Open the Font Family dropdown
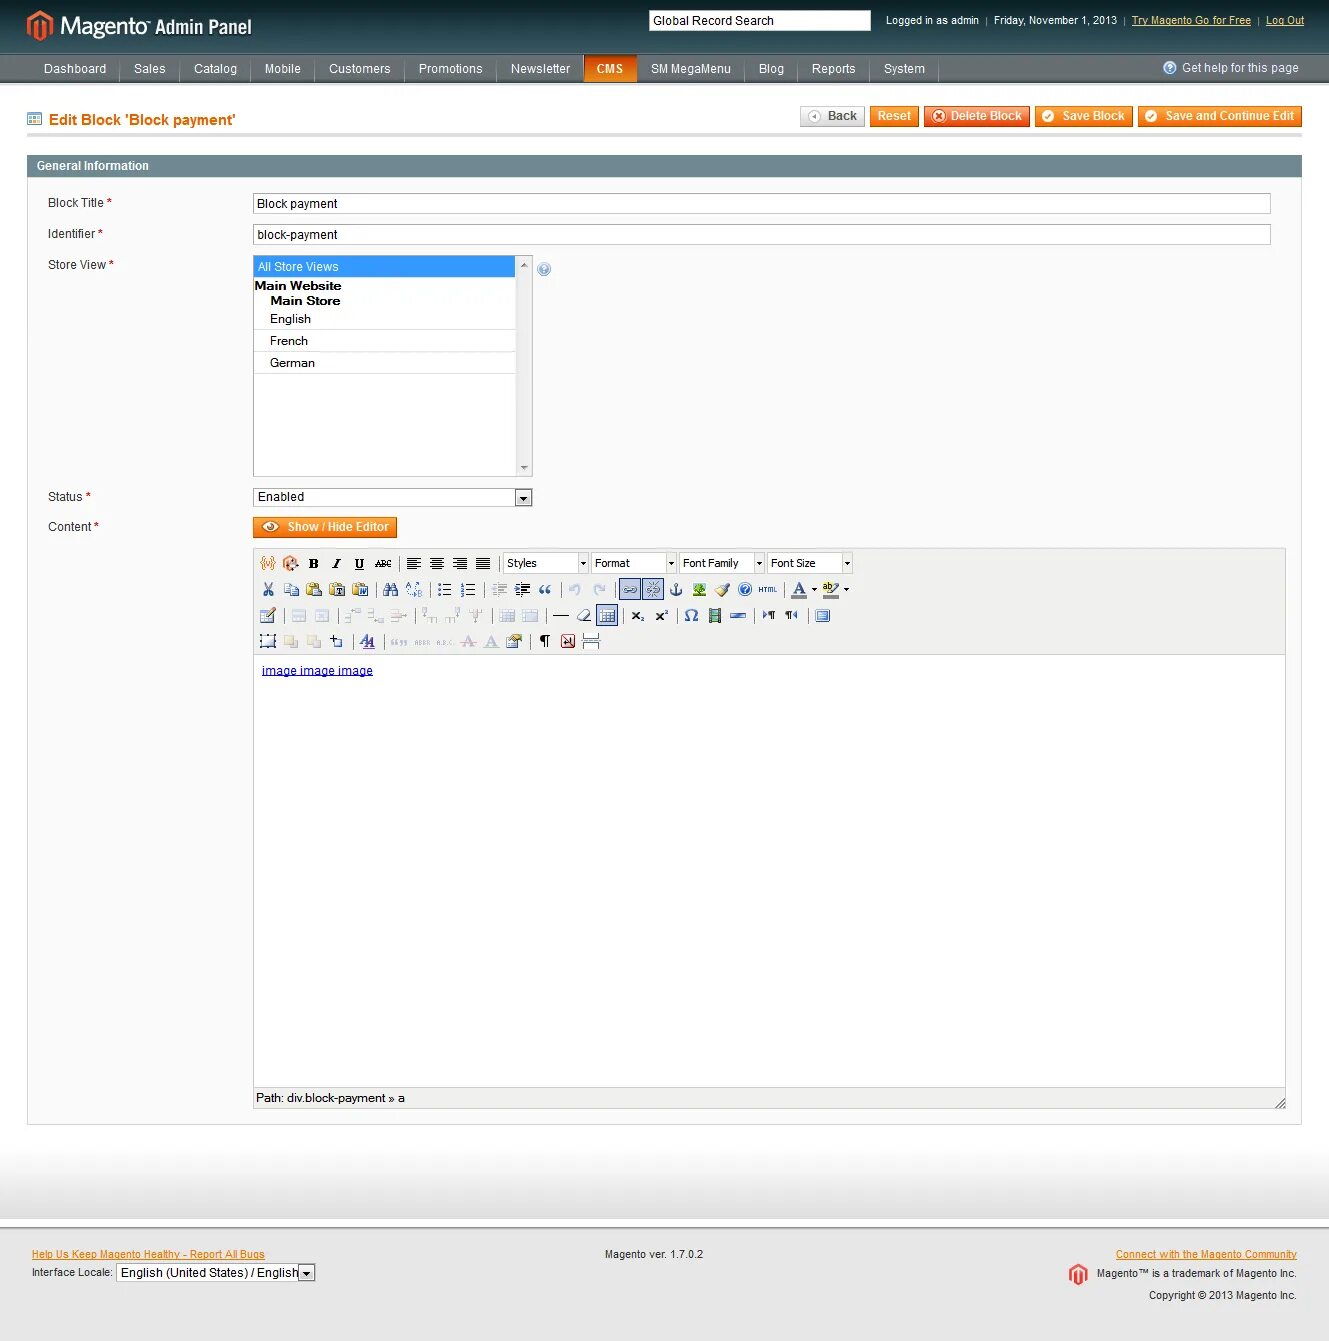The height and width of the screenshot is (1341, 1329). 722,564
